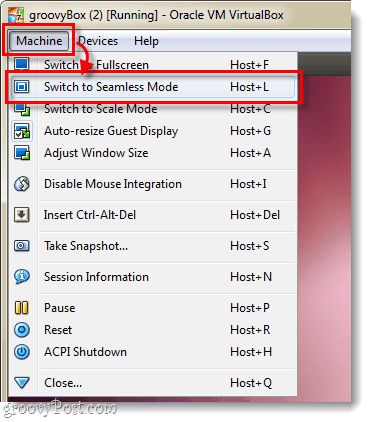Click the Host+Del shortcut text

click(x=255, y=215)
